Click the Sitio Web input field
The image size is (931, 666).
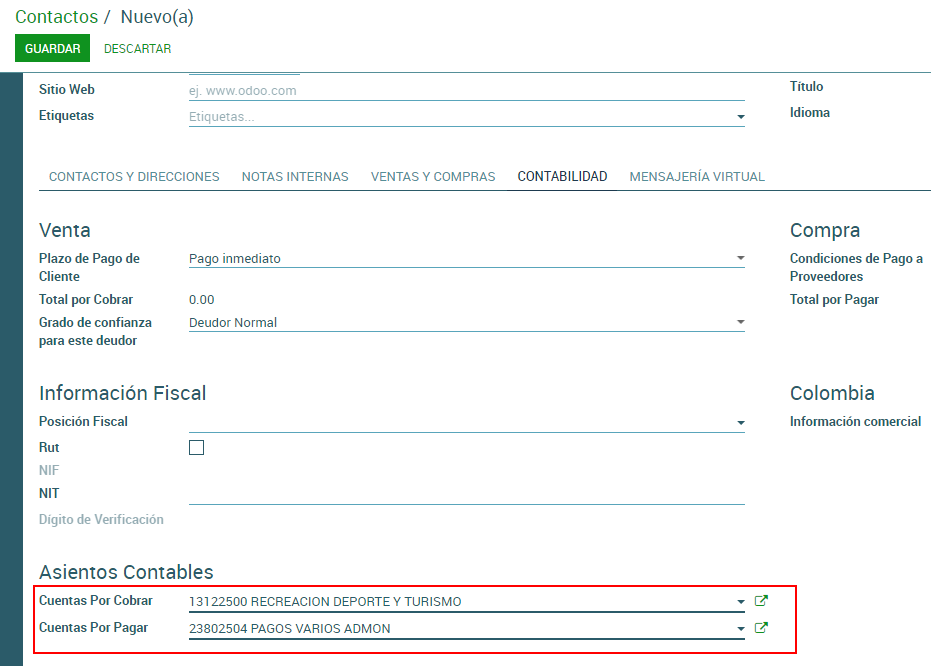tap(466, 91)
